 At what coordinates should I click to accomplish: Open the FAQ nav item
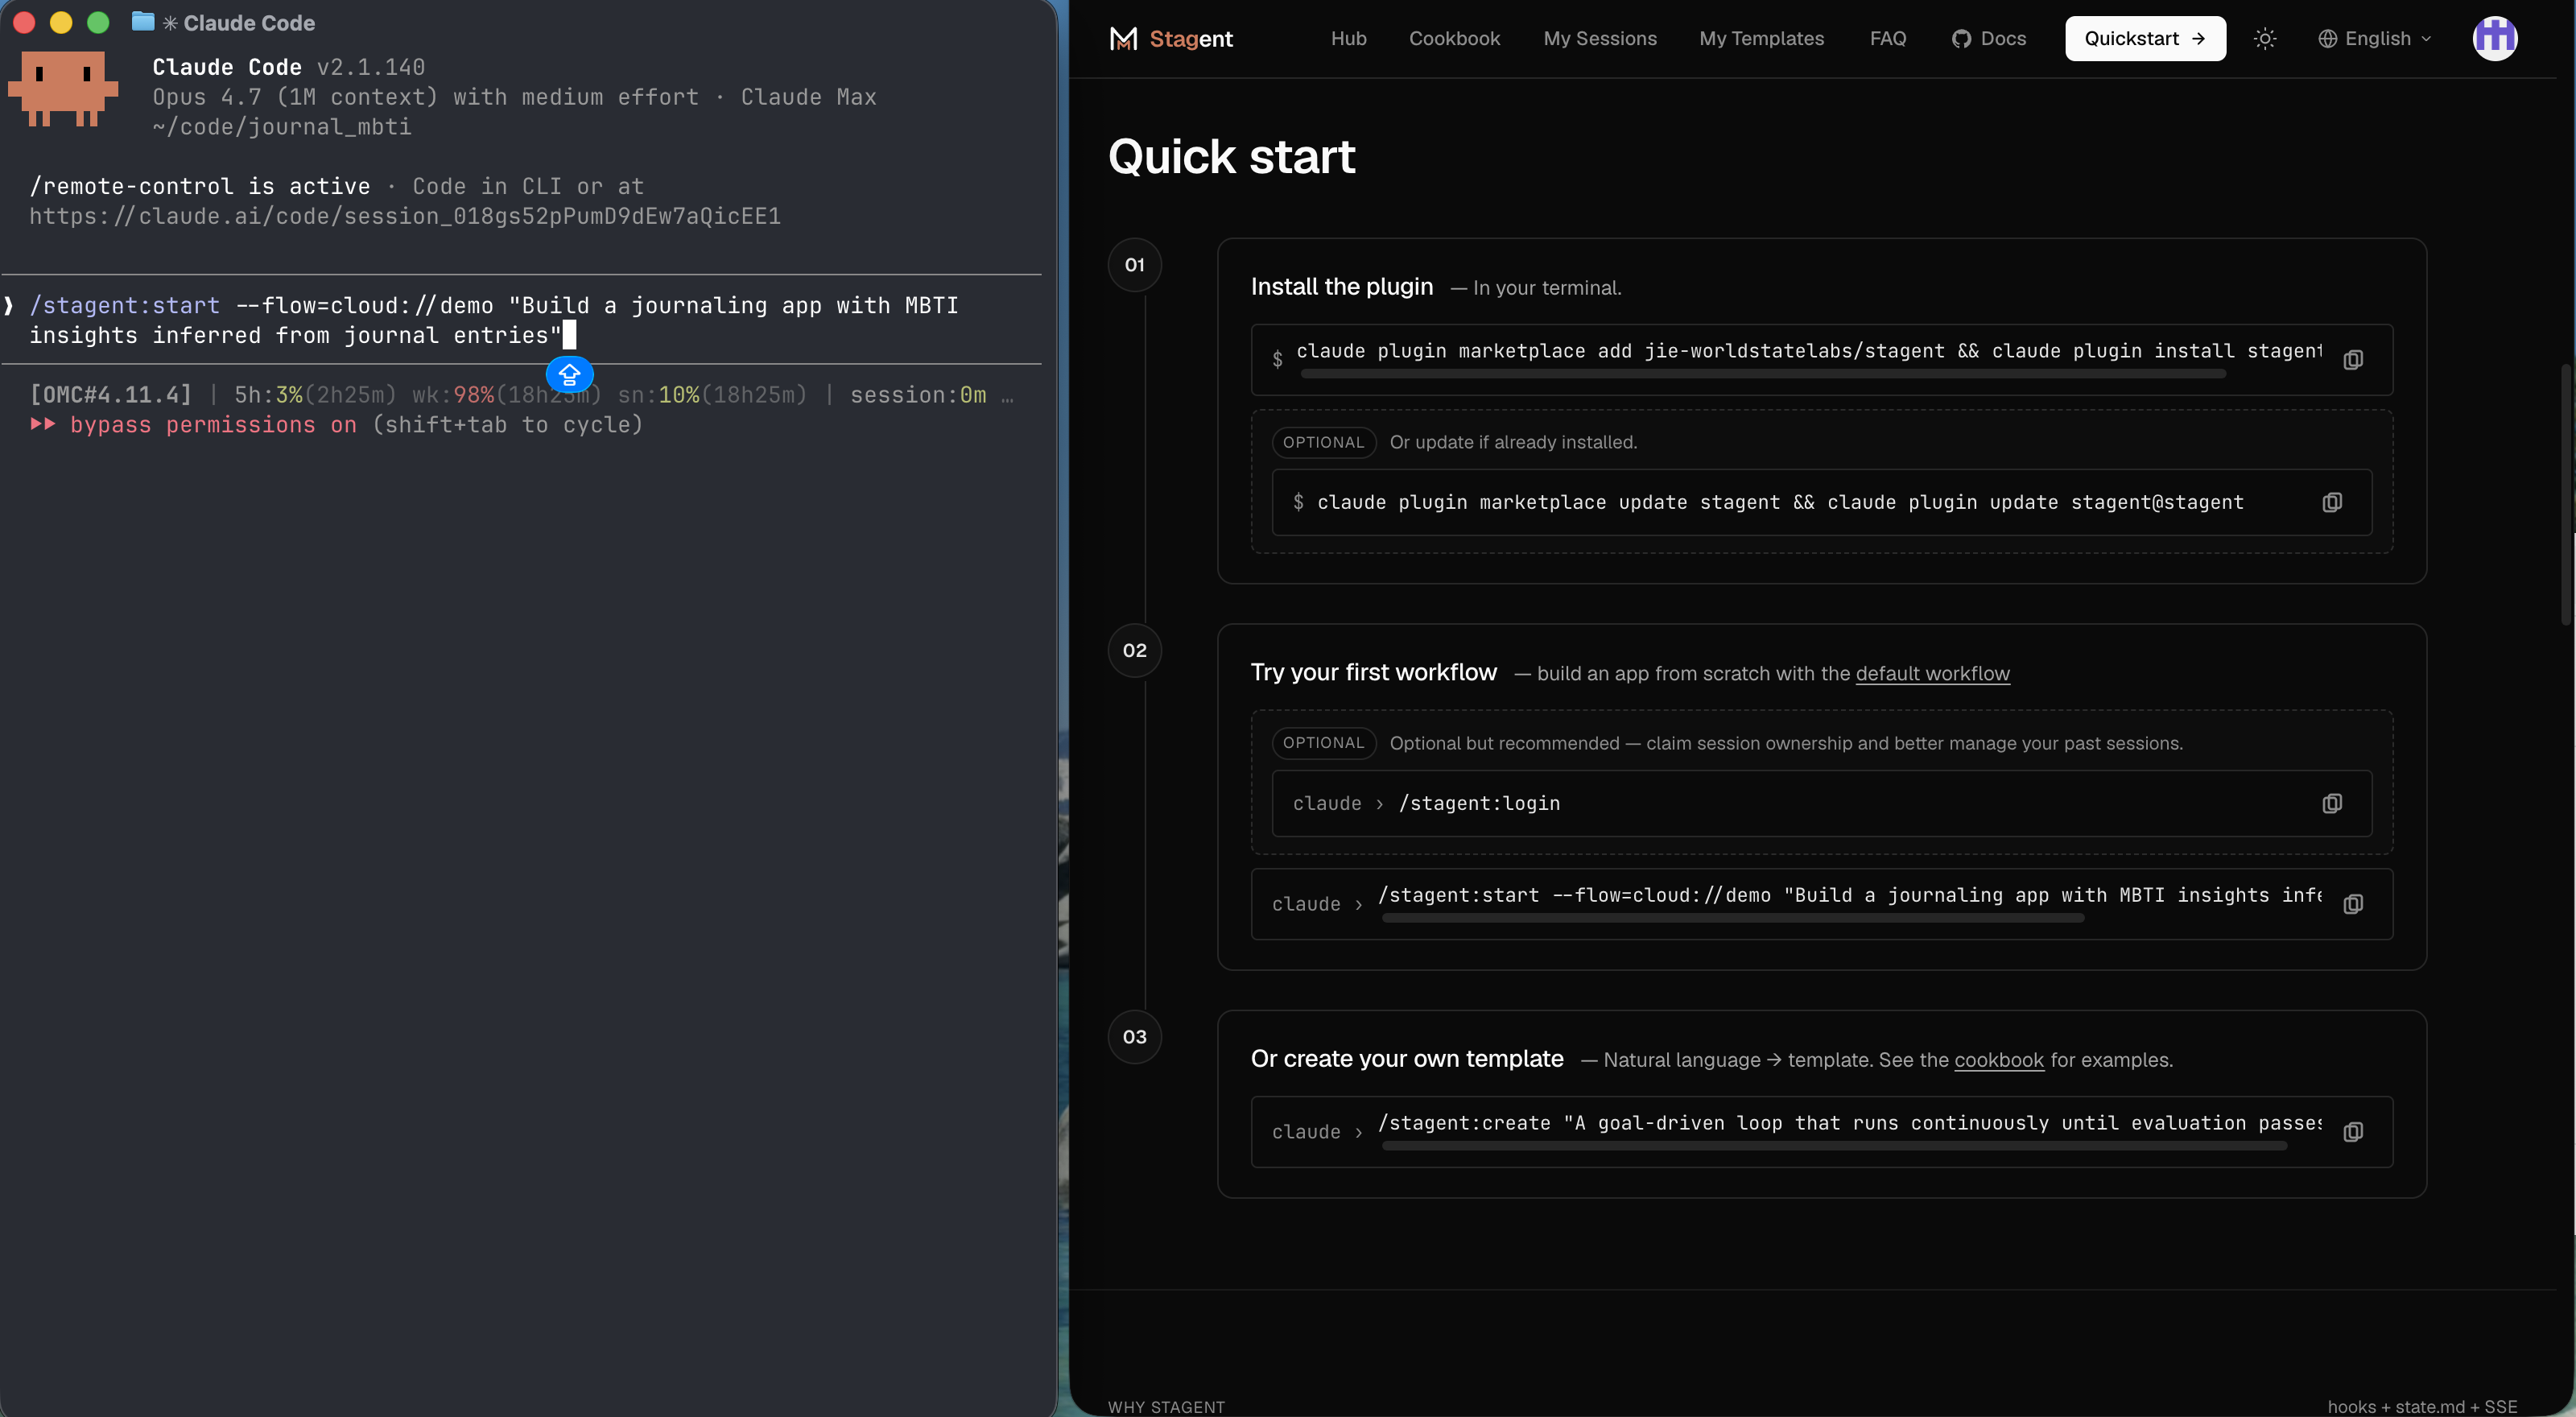[x=1887, y=39]
